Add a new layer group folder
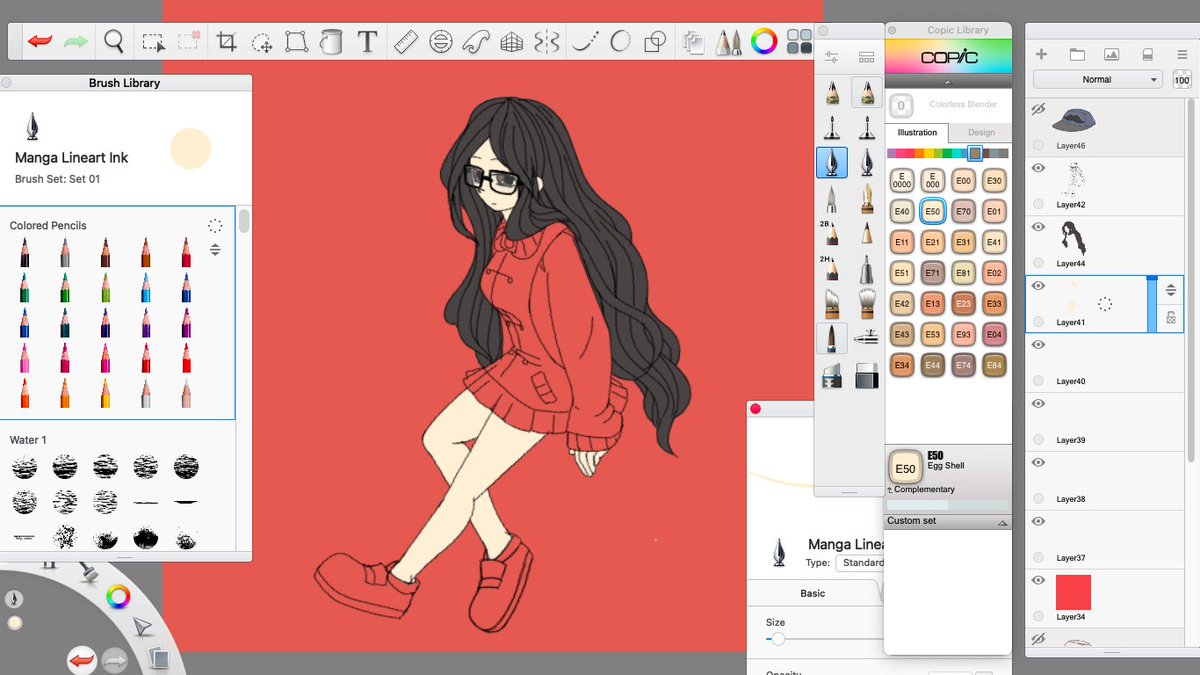Image resolution: width=1200 pixels, height=675 pixels. (x=1076, y=54)
